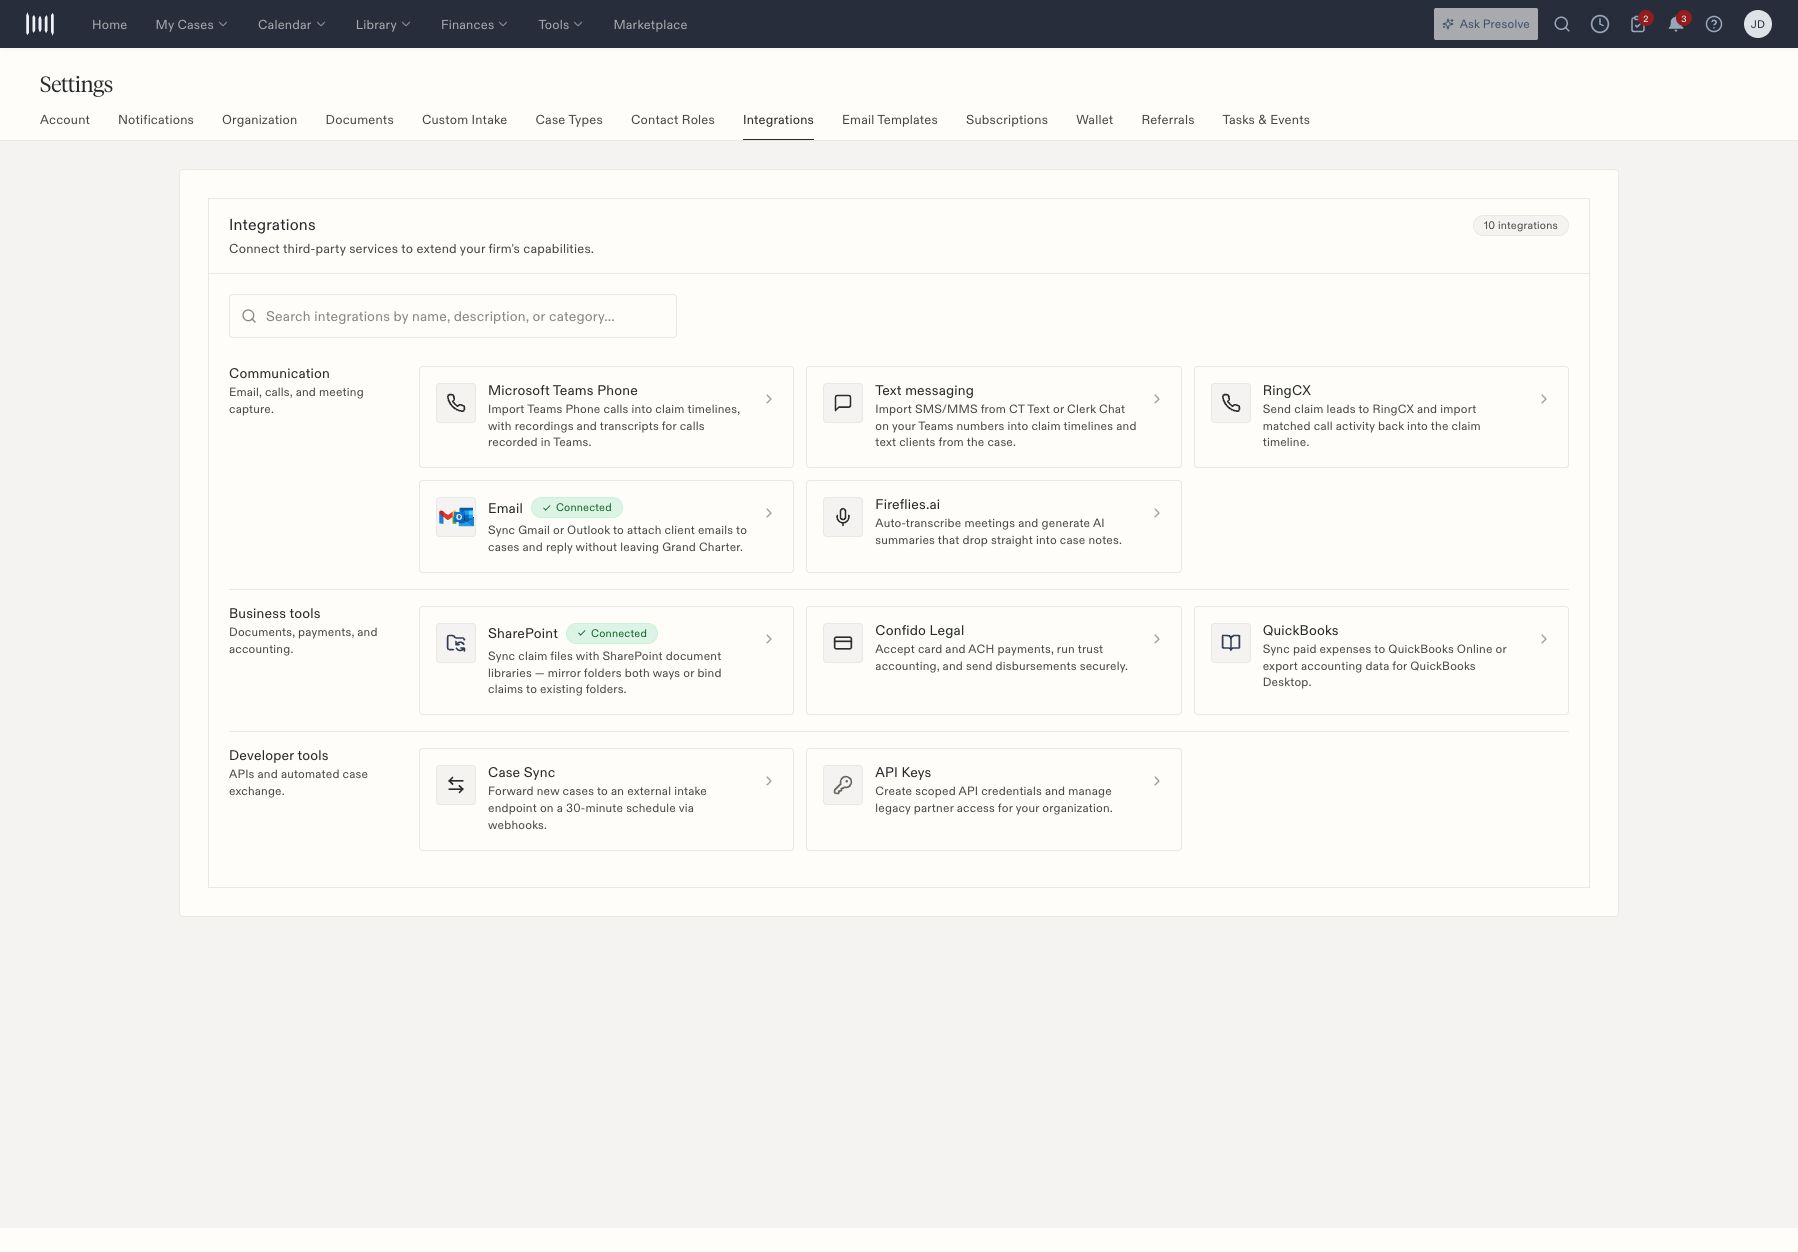Click the Case Sync arrows icon
The height and width of the screenshot is (1252, 1798).
[456, 785]
